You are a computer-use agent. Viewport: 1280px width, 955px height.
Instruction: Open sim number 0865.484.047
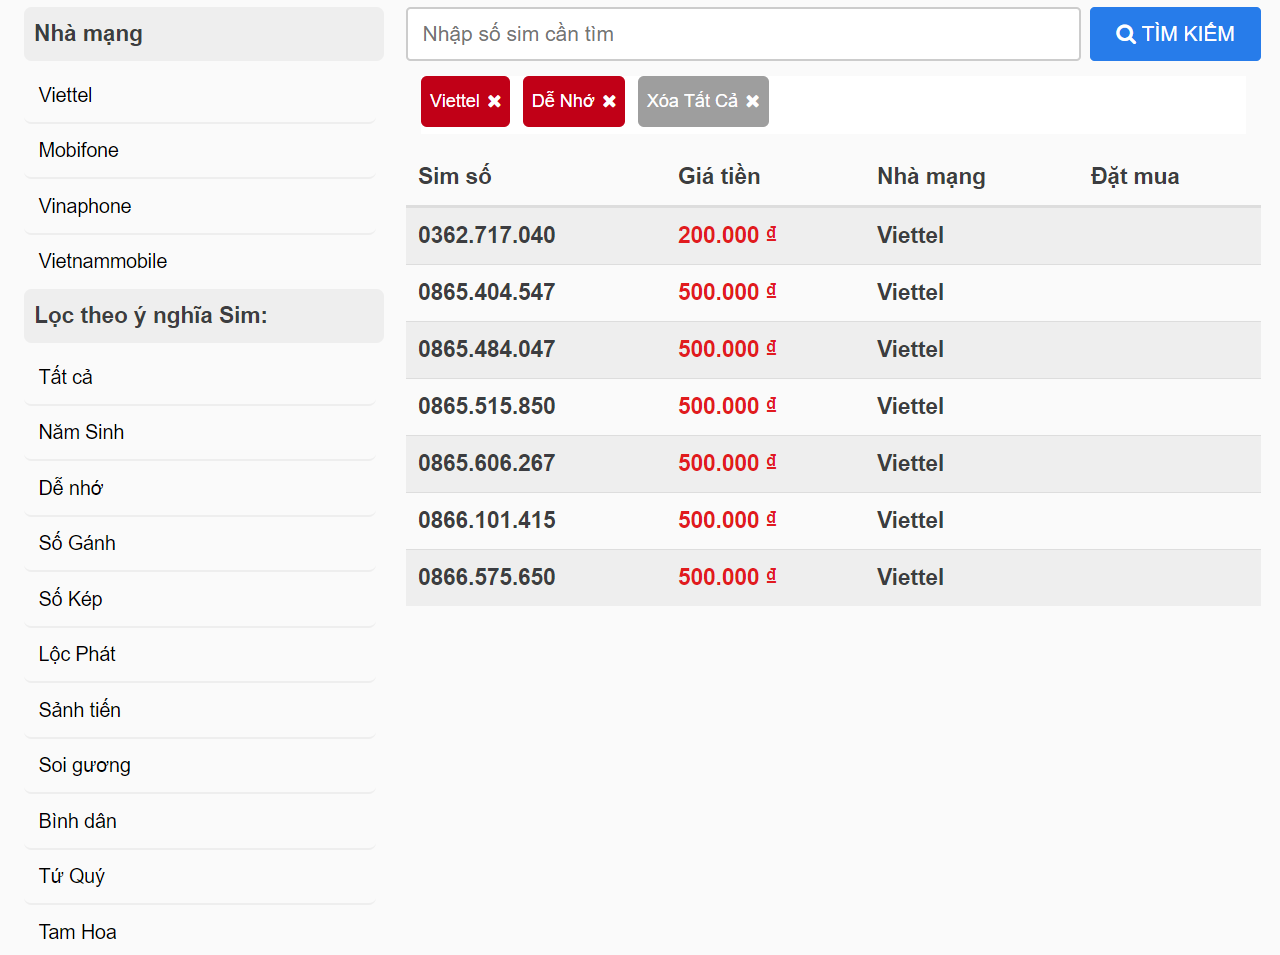[x=487, y=349]
